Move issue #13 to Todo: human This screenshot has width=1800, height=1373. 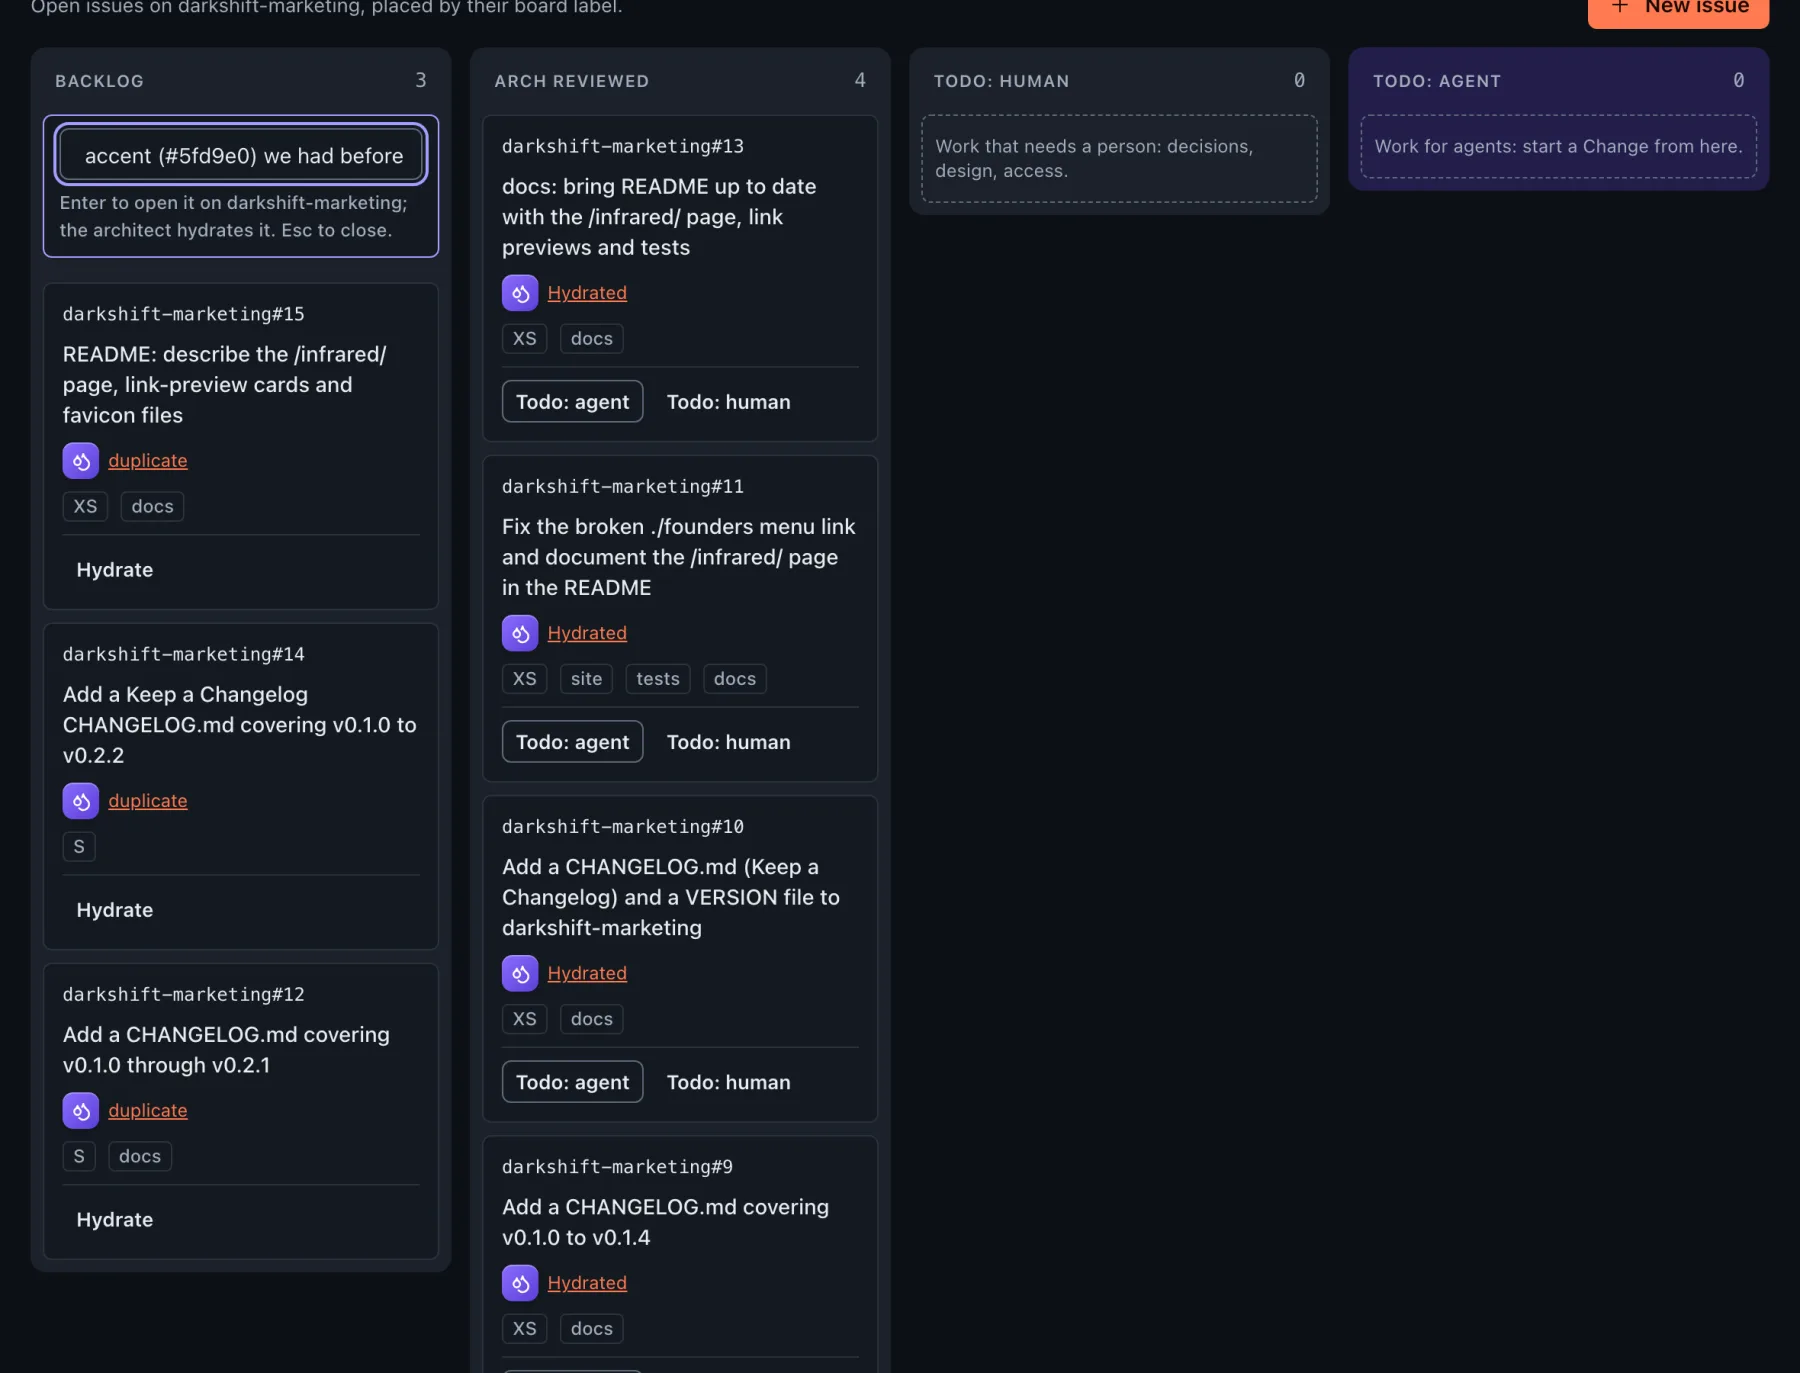pyautogui.click(x=728, y=402)
